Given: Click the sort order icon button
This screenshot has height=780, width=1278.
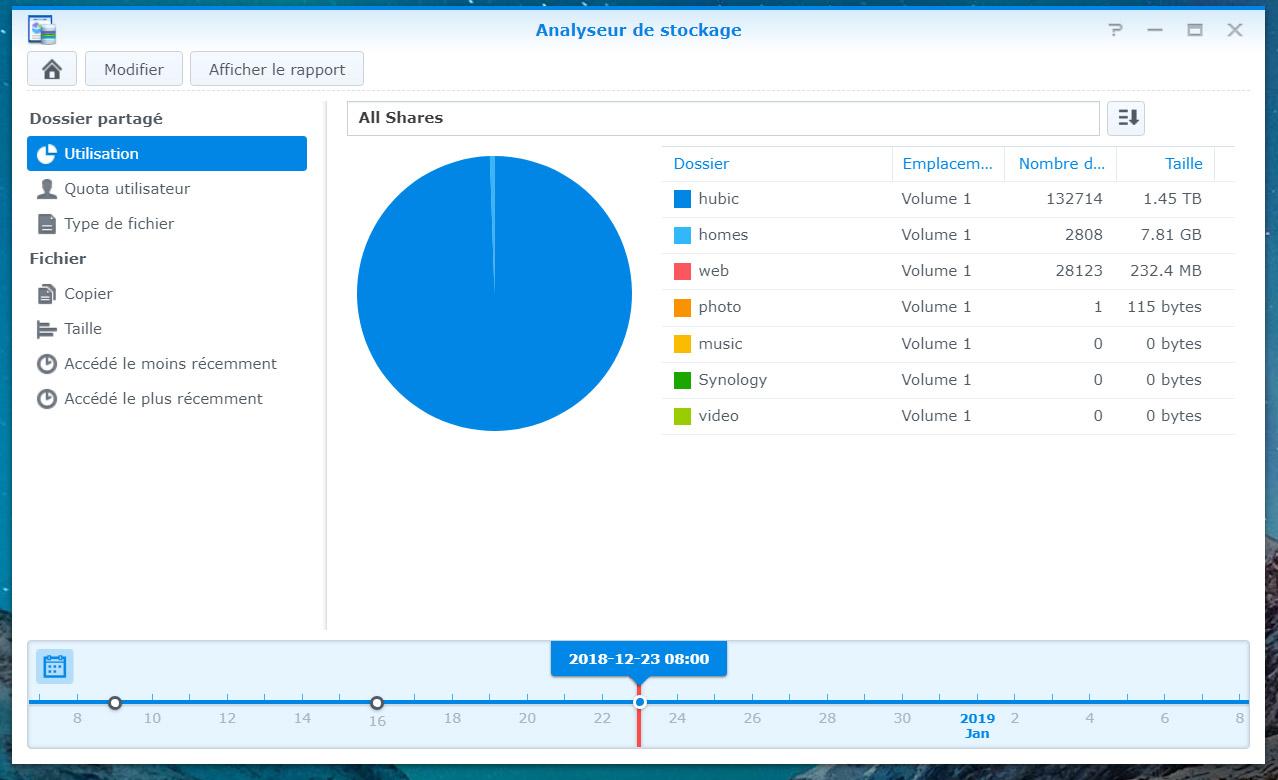Looking at the screenshot, I should [1126, 118].
